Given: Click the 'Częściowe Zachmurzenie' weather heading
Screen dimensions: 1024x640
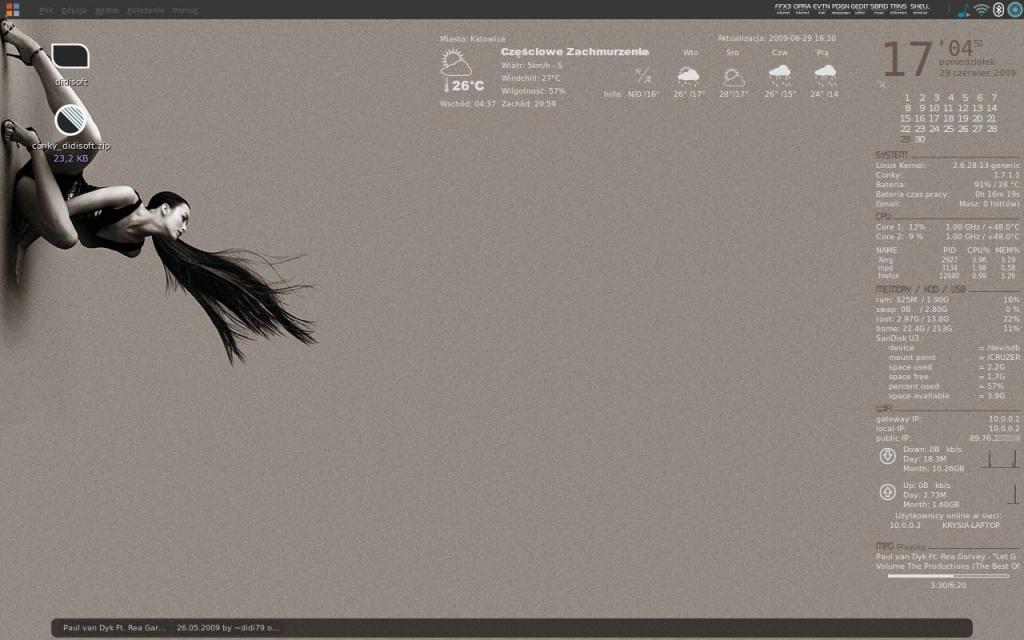Looking at the screenshot, I should point(575,52).
